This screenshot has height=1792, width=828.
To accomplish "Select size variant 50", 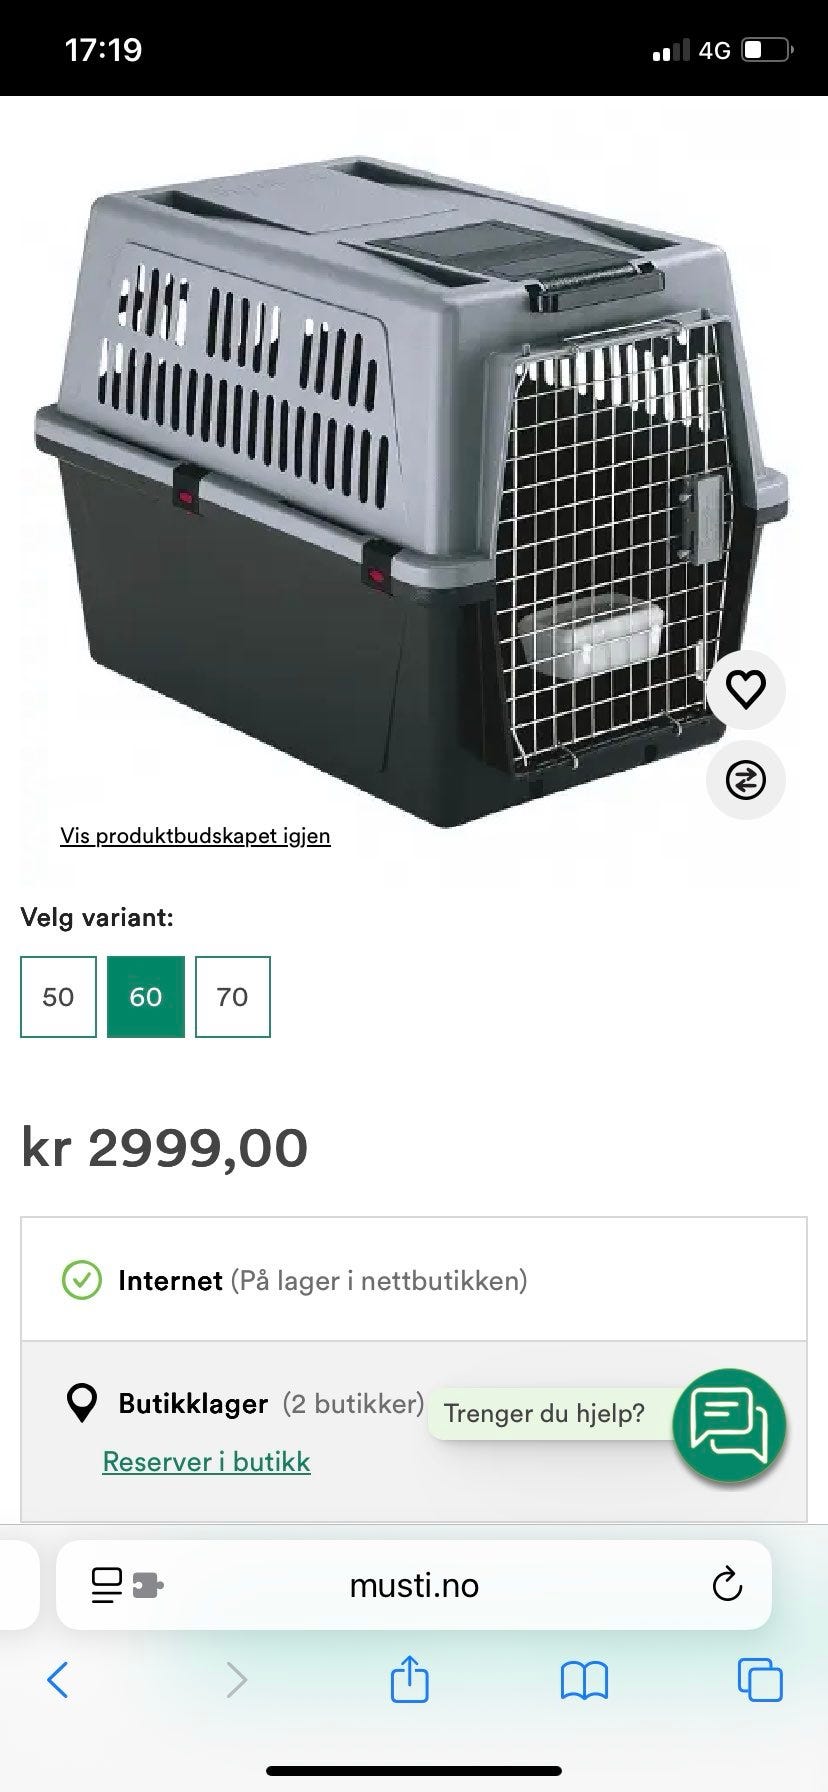I will pos(58,997).
